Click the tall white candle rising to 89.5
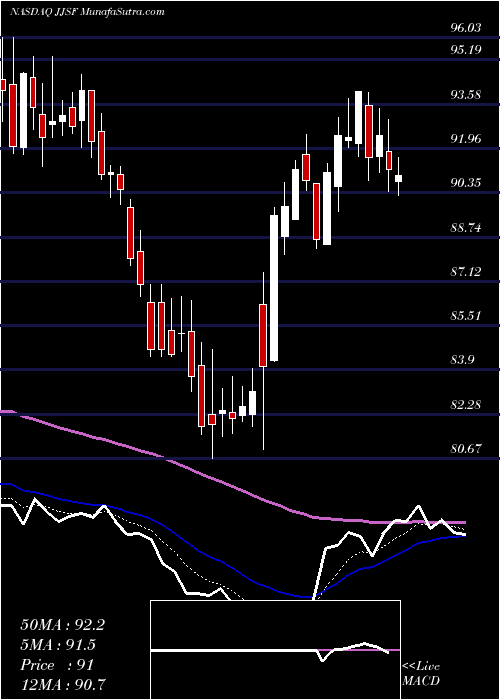The width and height of the screenshot is (500, 700). (274, 288)
